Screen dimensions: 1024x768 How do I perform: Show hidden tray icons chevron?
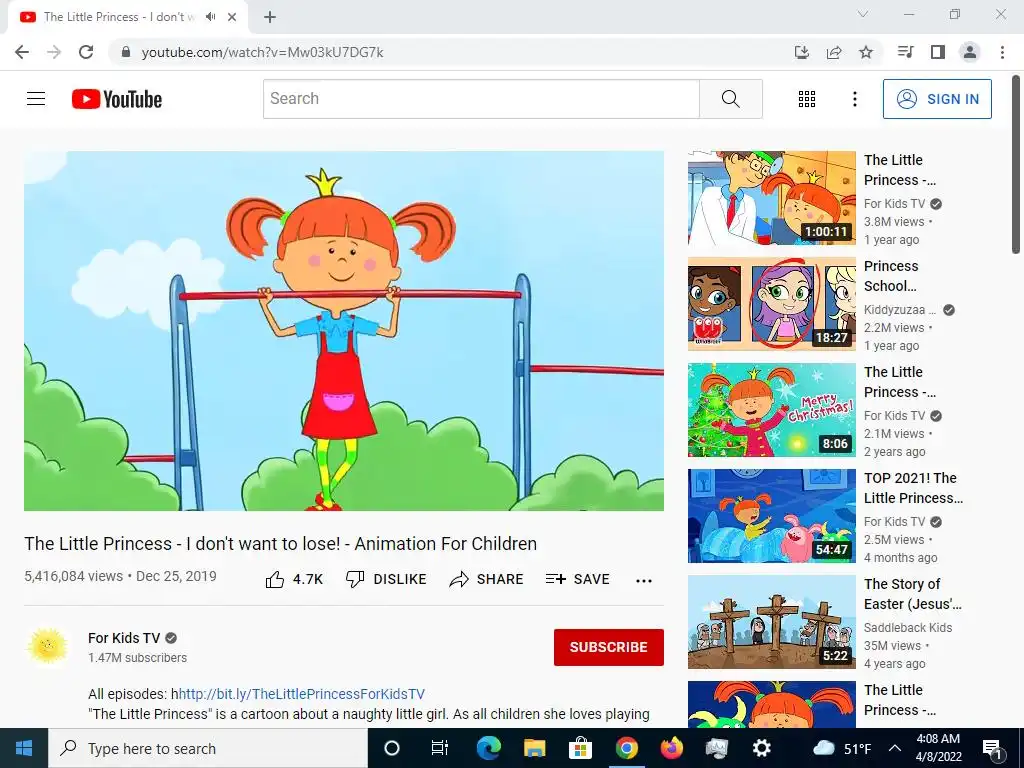click(x=895, y=748)
